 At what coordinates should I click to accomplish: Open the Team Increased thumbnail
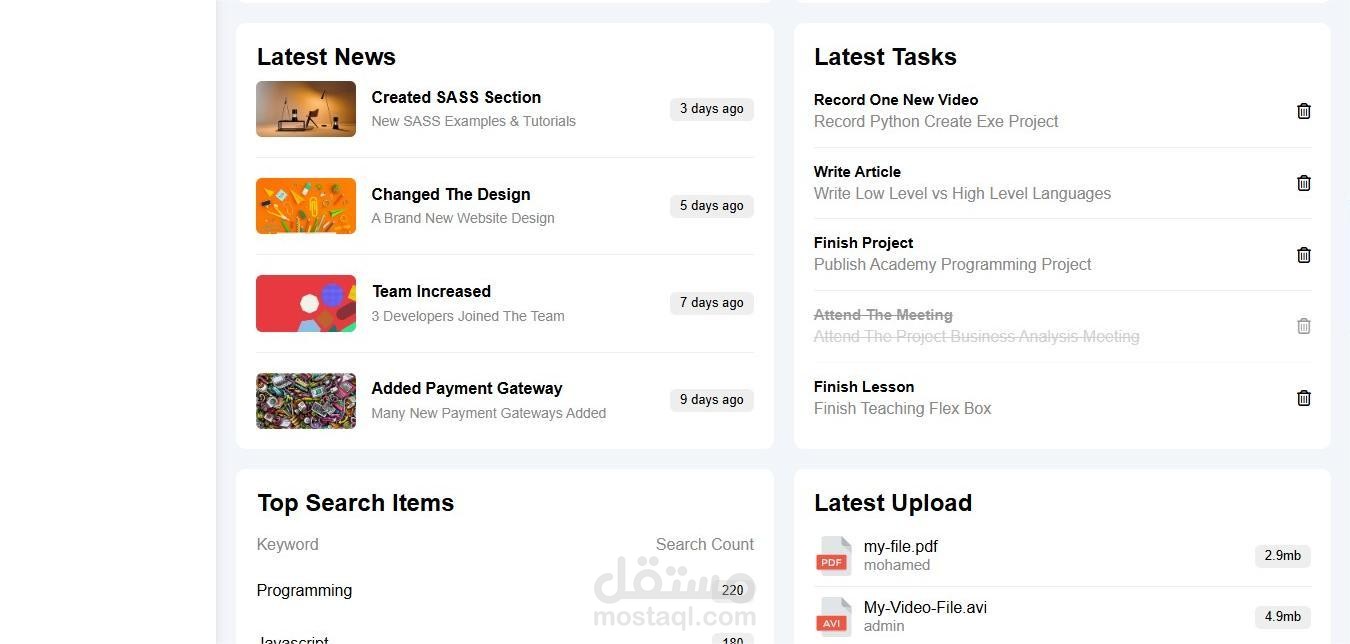(x=306, y=303)
